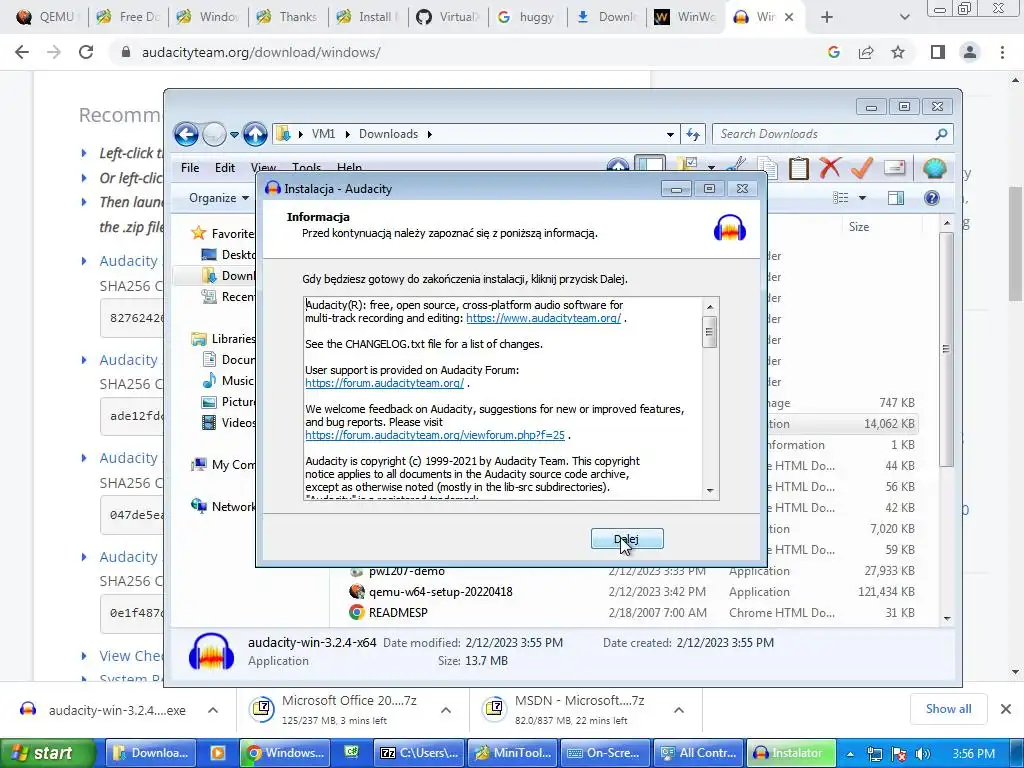Viewport: 1024px width, 768px height.
Task: Toggle the Chrome side panel icon
Action: (x=938, y=52)
